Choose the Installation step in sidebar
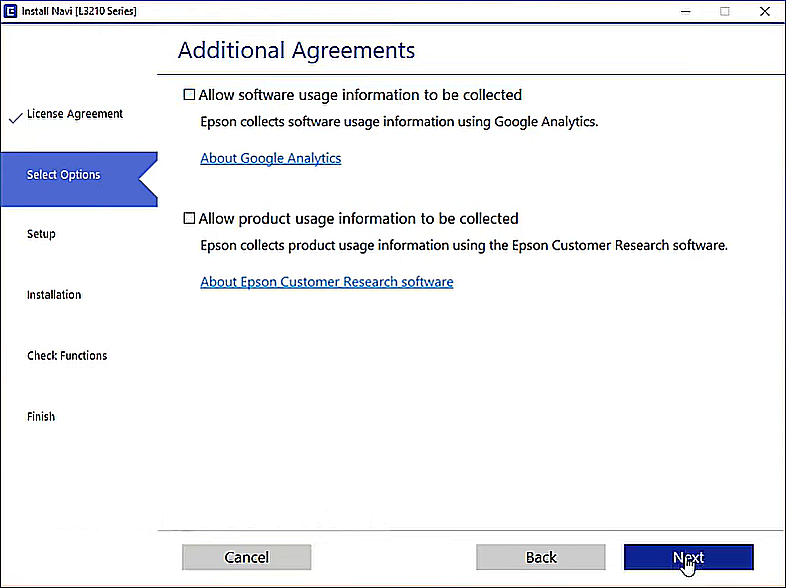This screenshot has width=786, height=588. 54,295
